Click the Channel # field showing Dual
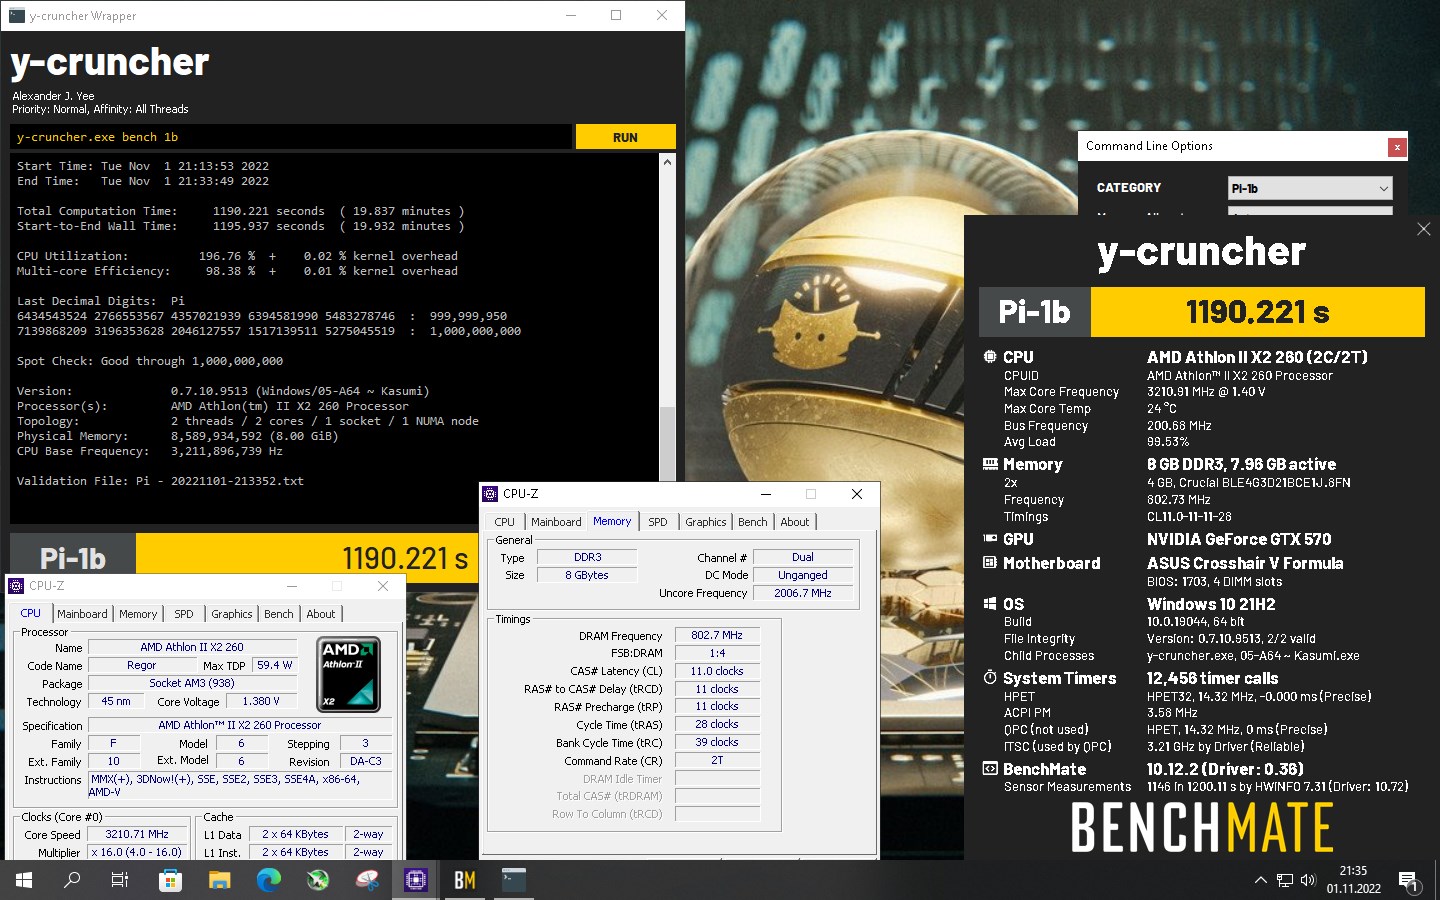1440x900 pixels. click(x=803, y=557)
